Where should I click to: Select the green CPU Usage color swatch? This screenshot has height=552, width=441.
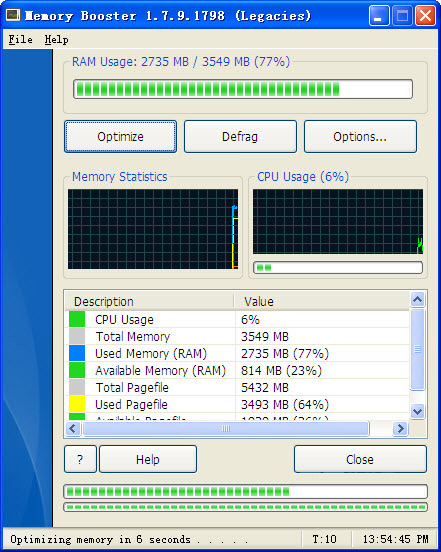[x=77, y=319]
